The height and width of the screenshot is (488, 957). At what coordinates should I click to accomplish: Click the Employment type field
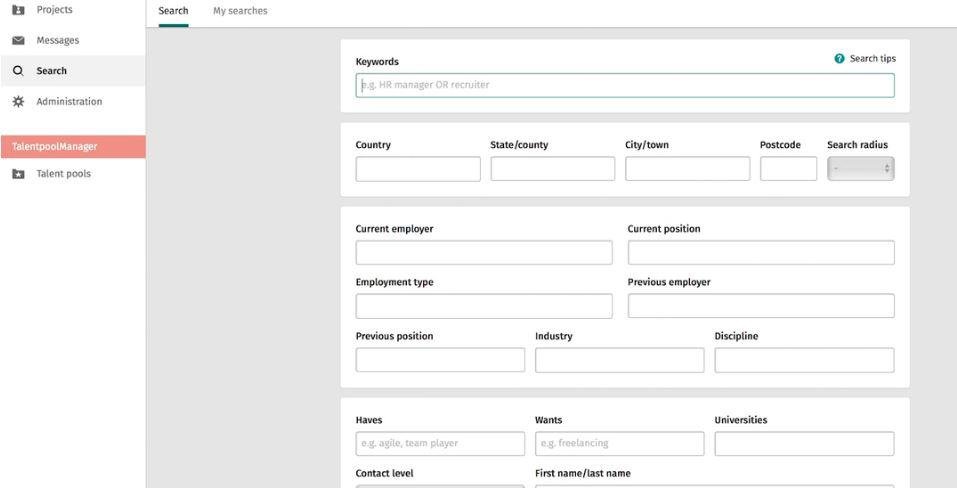(x=484, y=306)
